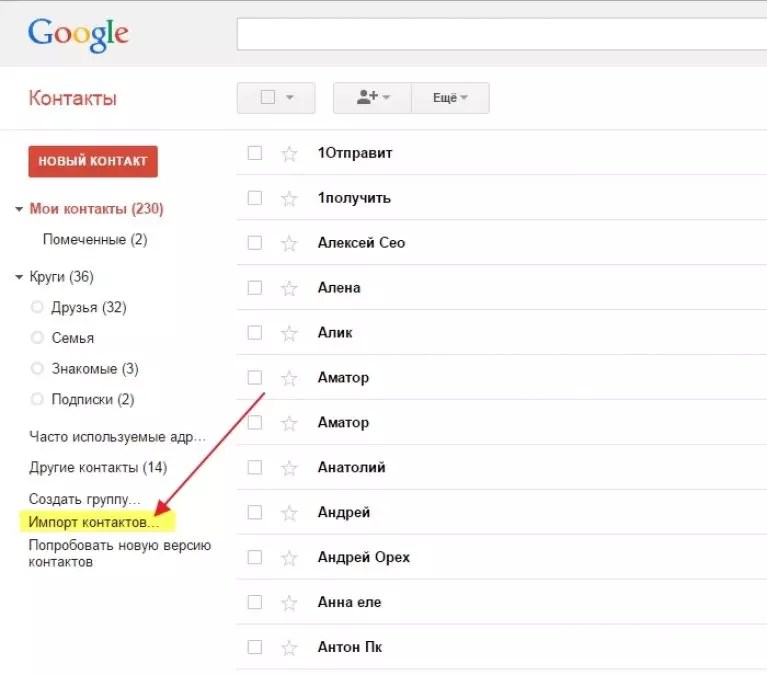Screen dimensions: 767x675
Task: Open Часто используемые адр… list
Action: [x=117, y=437]
